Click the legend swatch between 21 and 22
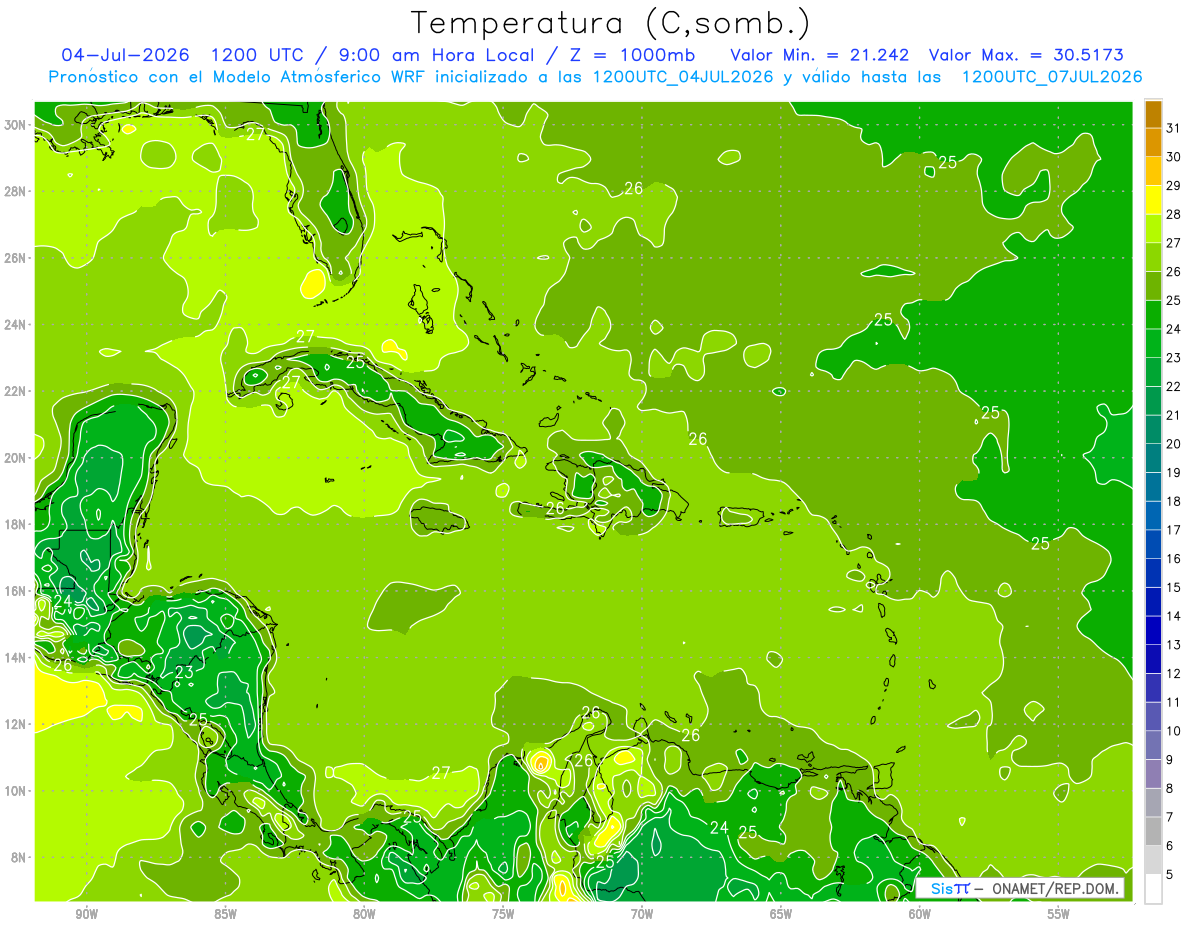 [x=1153, y=401]
